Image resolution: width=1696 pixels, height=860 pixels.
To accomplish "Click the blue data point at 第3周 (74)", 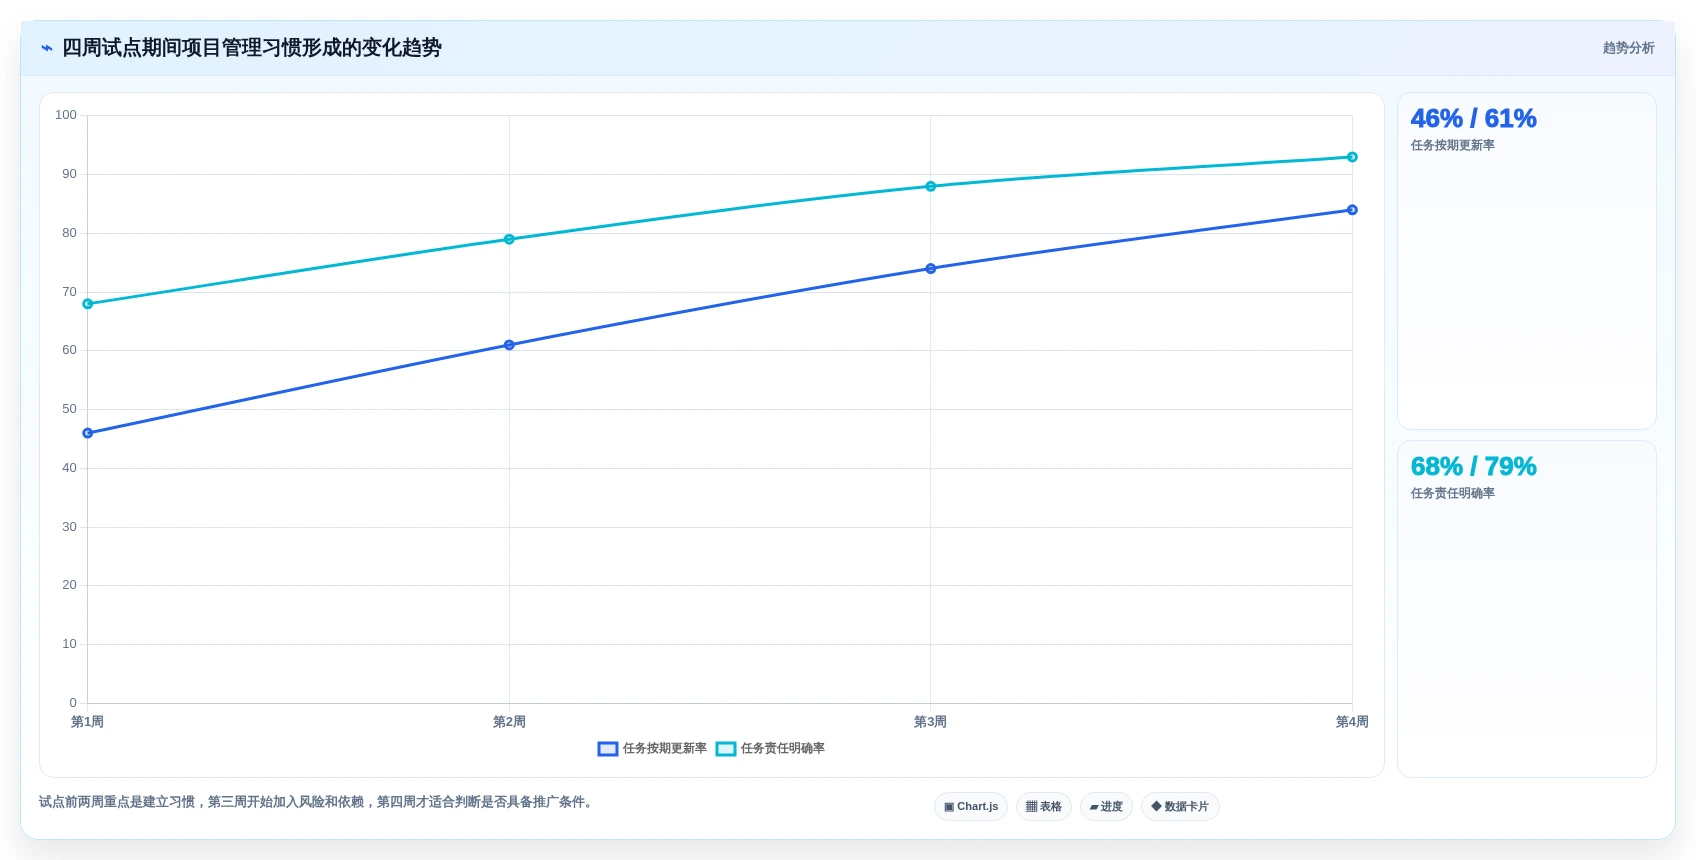I will tap(931, 269).
